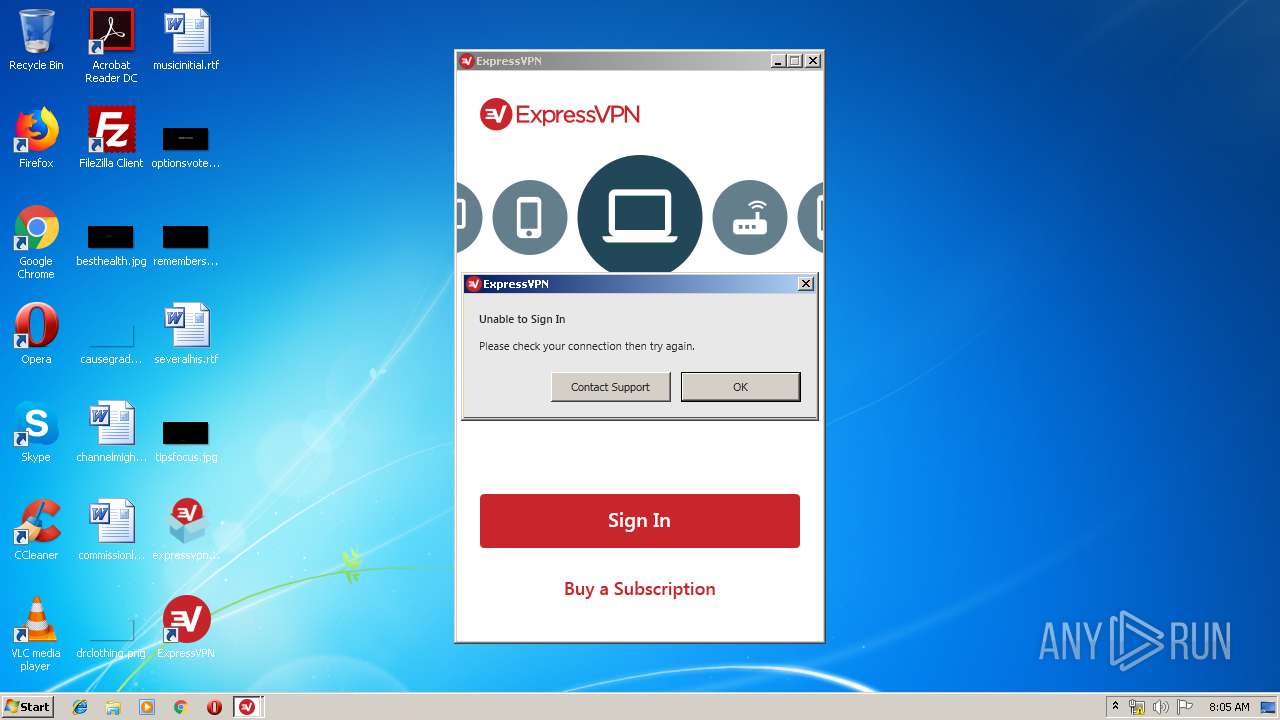Select the remembers file icon

[186, 245]
